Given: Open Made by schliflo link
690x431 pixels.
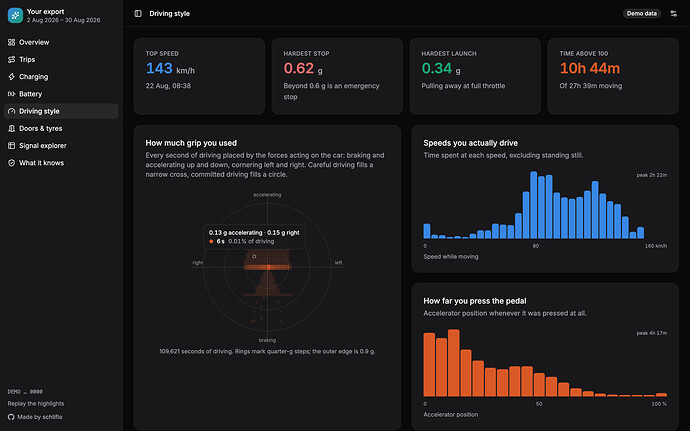Looking at the screenshot, I should pos(40,417).
